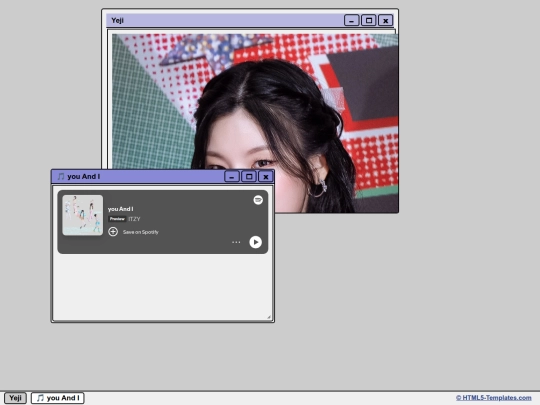Image resolution: width=540 pixels, height=405 pixels.
Task: Click the resize grip of the you And I window
Action: 269,317
